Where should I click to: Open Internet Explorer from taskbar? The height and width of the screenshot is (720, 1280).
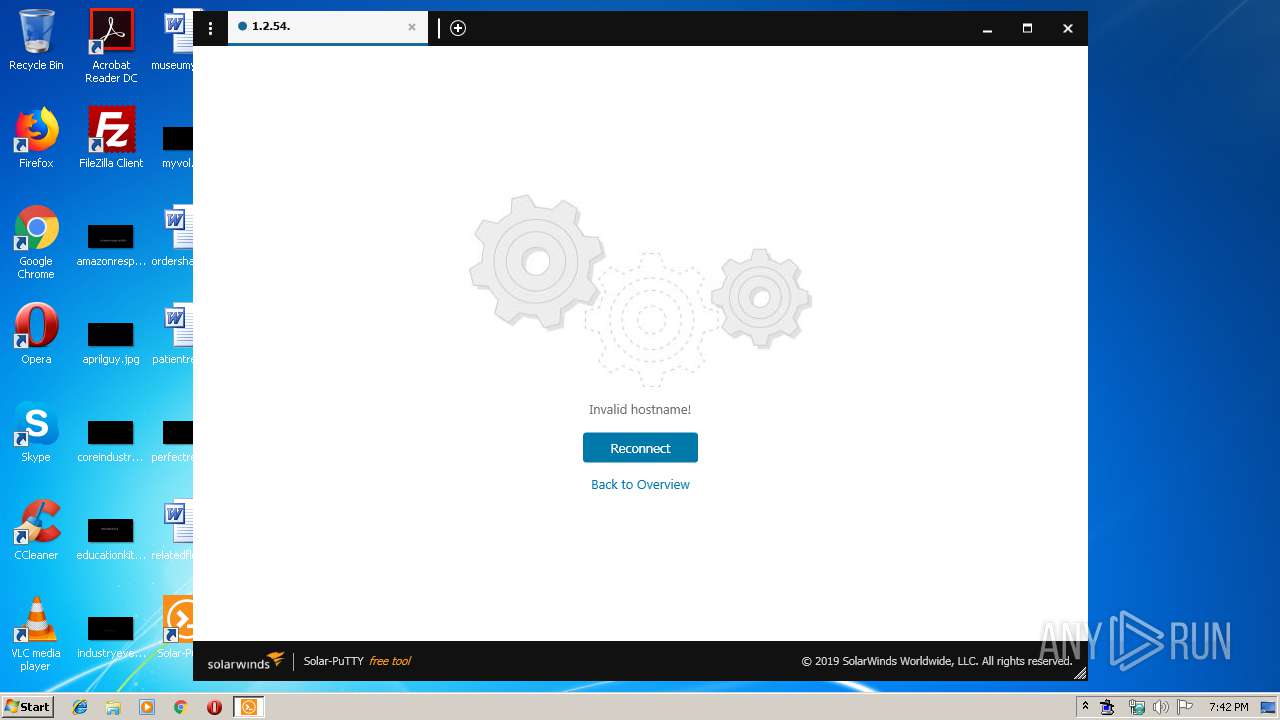pyautogui.click(x=80, y=707)
